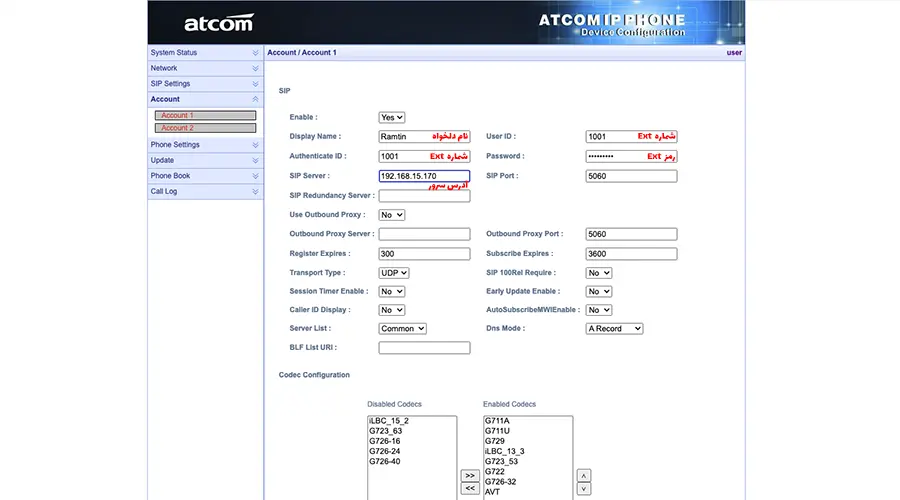900x500 pixels.
Task: Click the Password input field
Action: click(x=631, y=156)
